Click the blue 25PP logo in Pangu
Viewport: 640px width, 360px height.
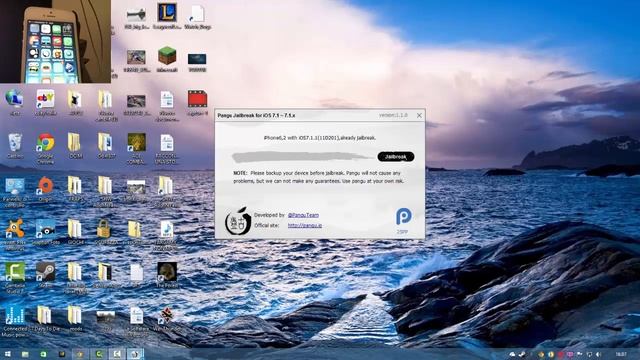(403, 220)
